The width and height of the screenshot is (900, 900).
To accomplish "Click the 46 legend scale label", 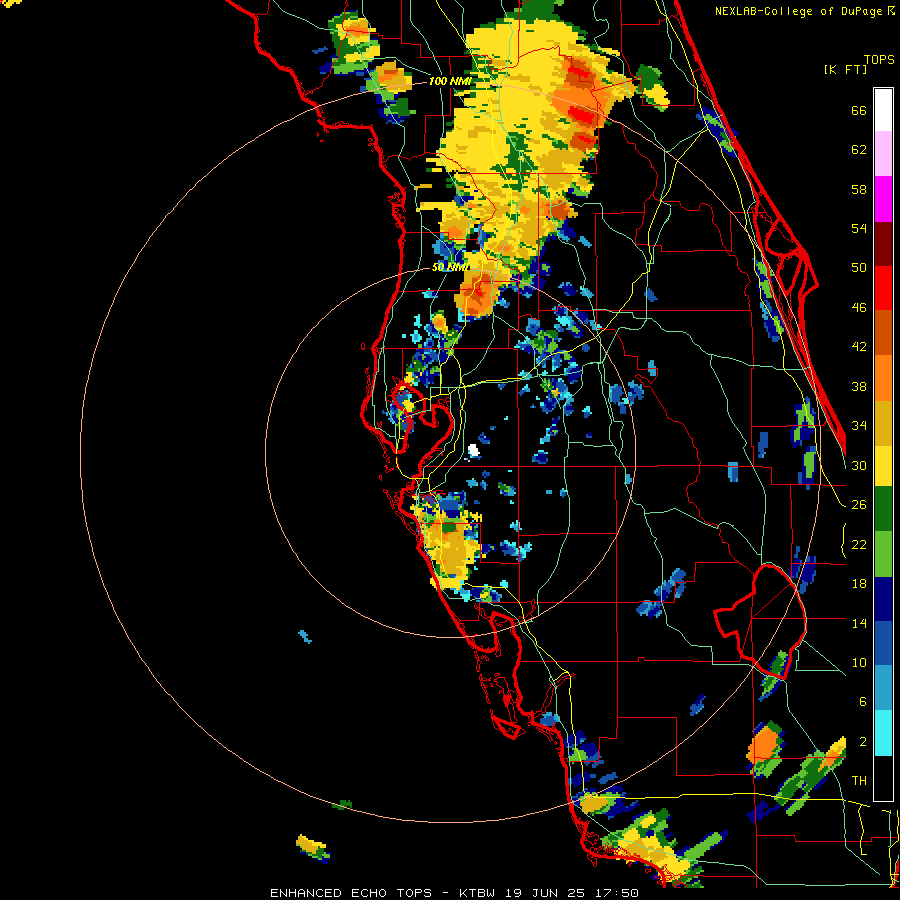I will pyautogui.click(x=859, y=308).
